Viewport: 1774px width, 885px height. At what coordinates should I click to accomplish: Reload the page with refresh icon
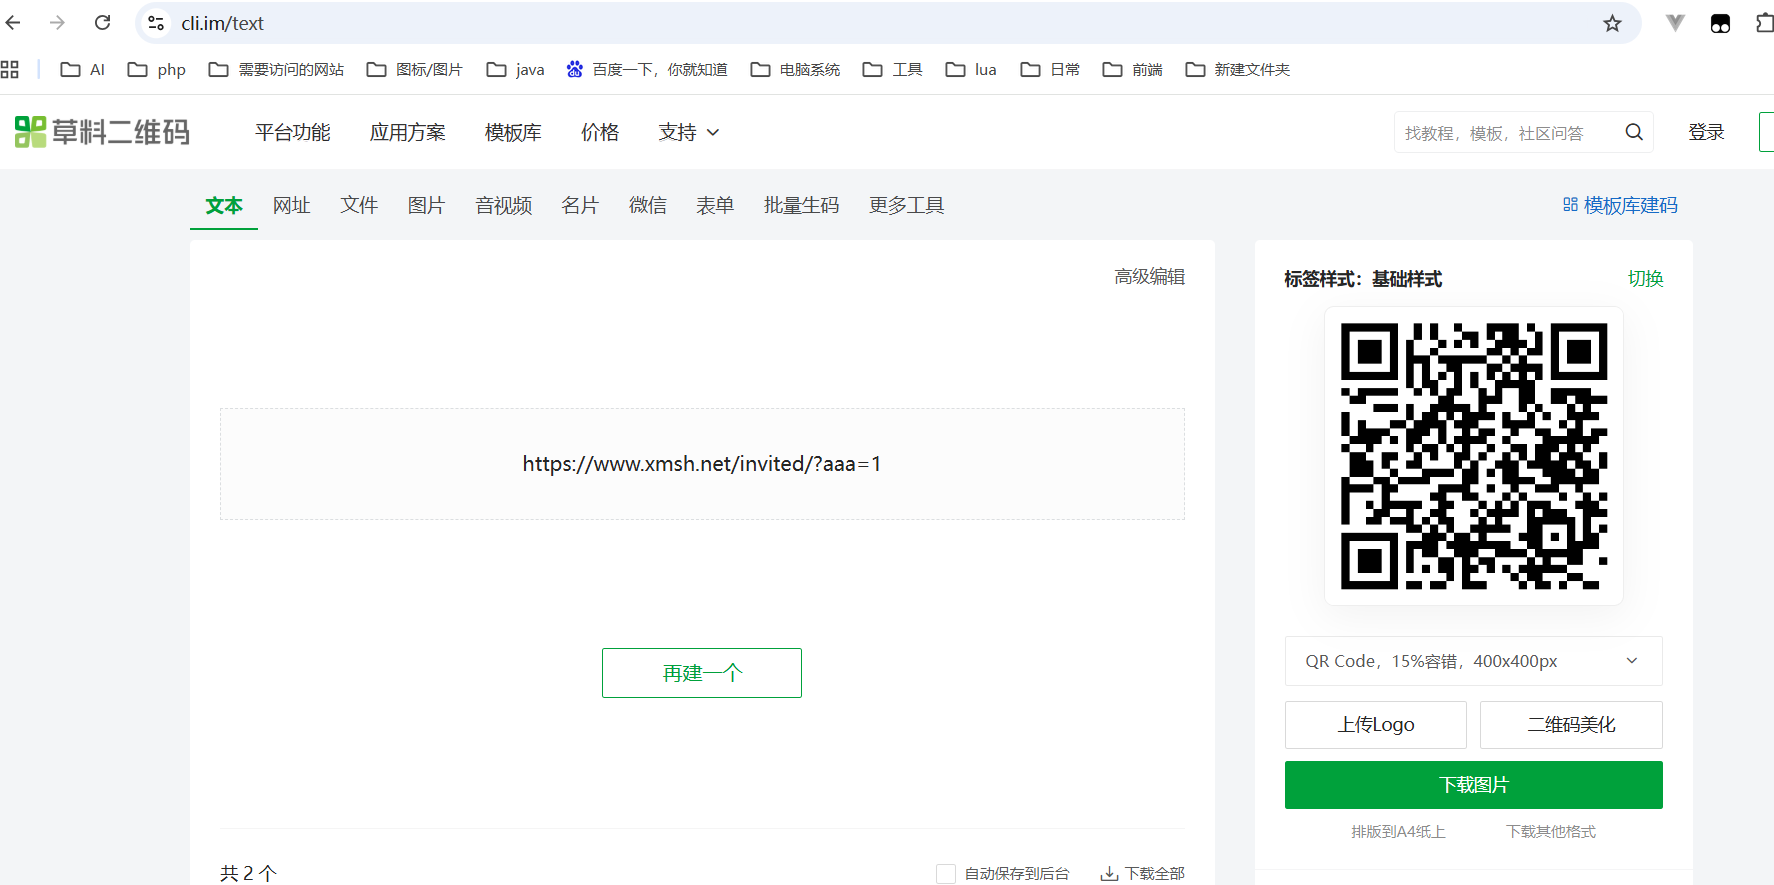click(x=102, y=22)
